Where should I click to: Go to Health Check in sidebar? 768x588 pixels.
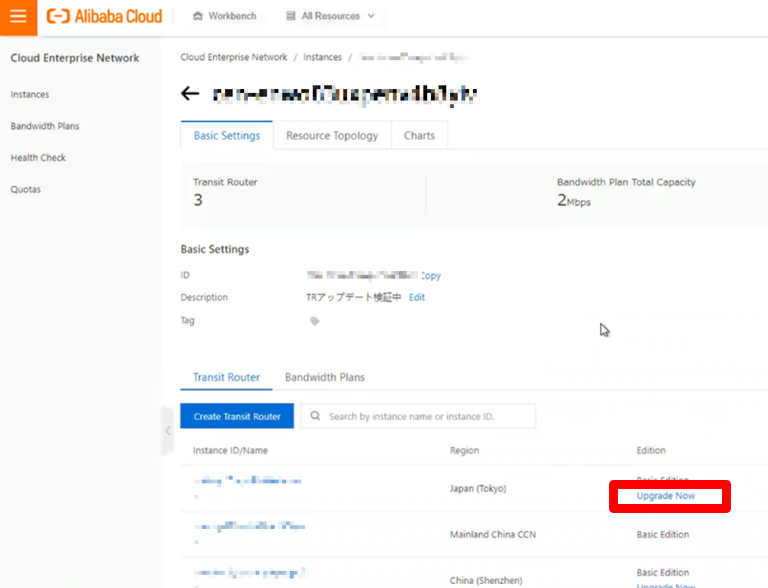pyautogui.click(x=39, y=158)
